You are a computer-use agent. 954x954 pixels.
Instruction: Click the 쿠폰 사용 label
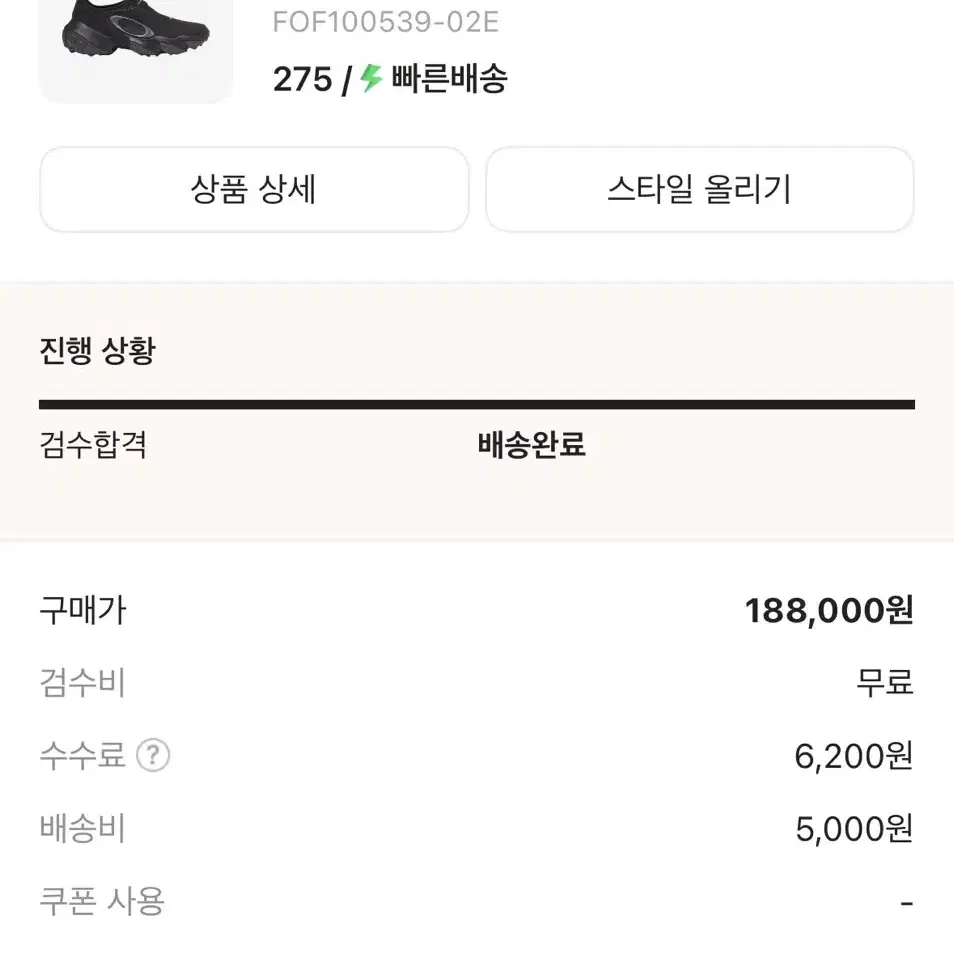pos(102,902)
